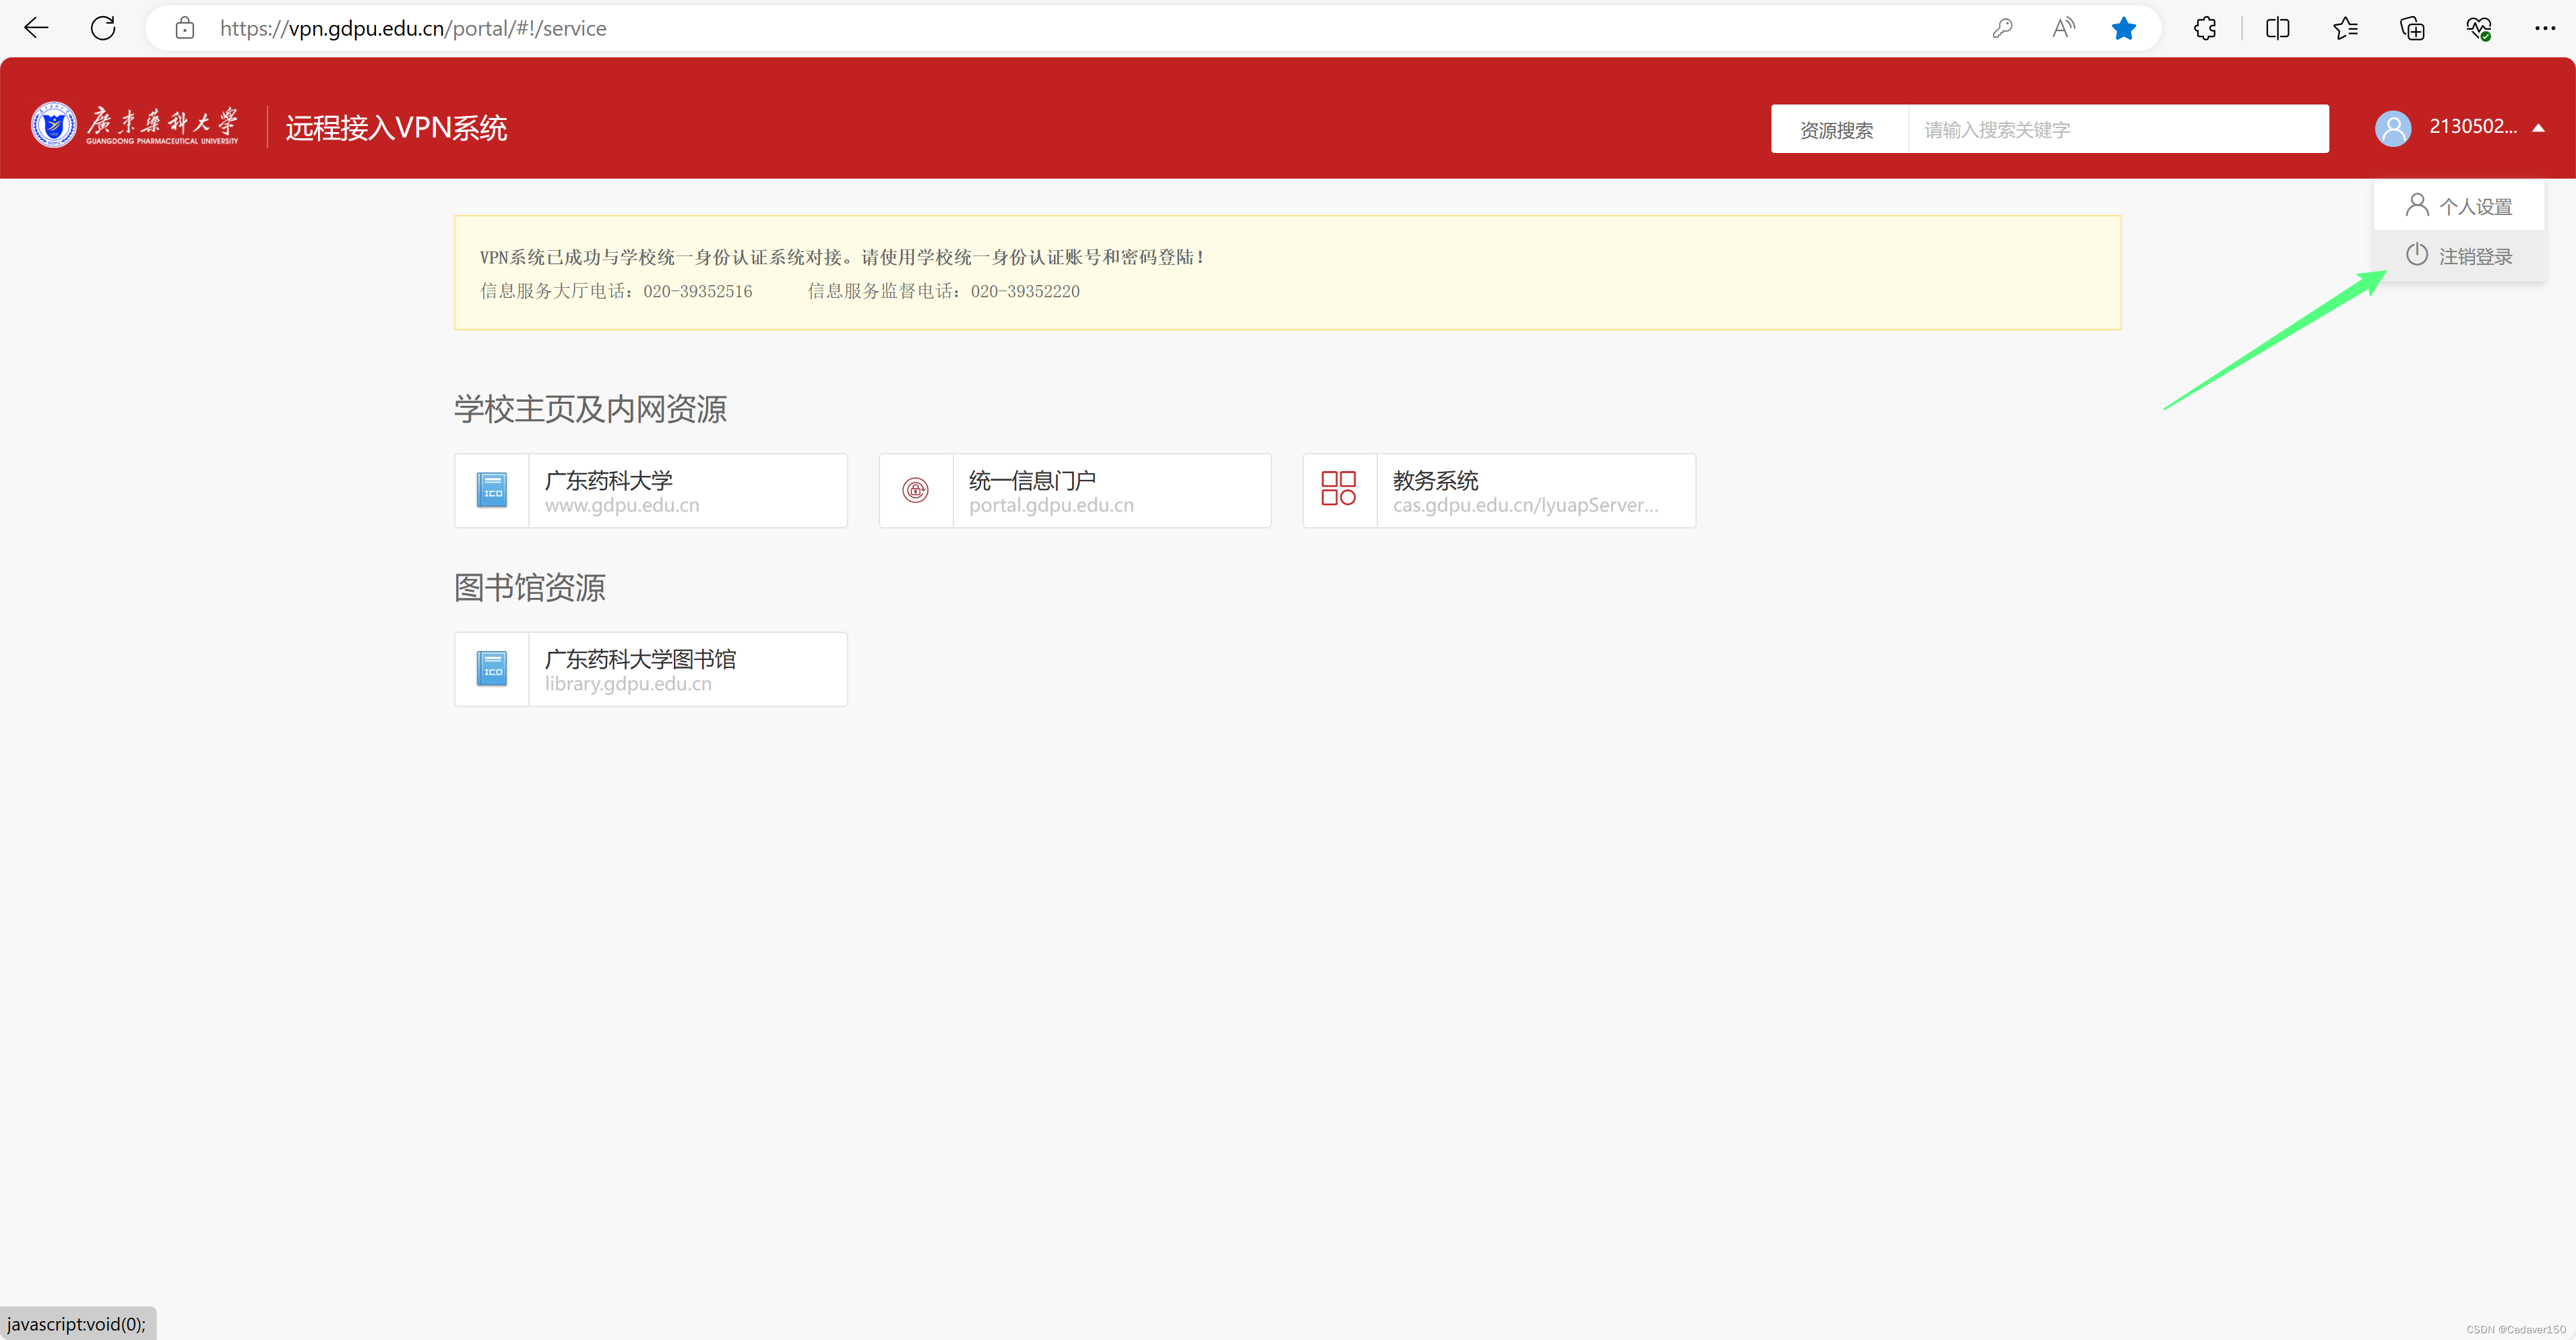Image resolution: width=2576 pixels, height=1340 pixels.
Task: Click the site lock info icon
Action: pos(184,28)
